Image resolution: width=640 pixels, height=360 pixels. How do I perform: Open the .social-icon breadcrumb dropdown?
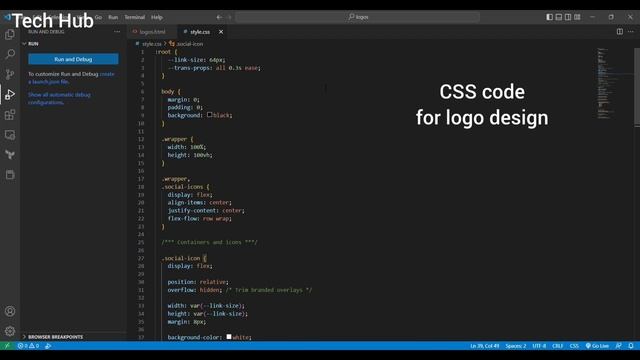[x=186, y=44]
